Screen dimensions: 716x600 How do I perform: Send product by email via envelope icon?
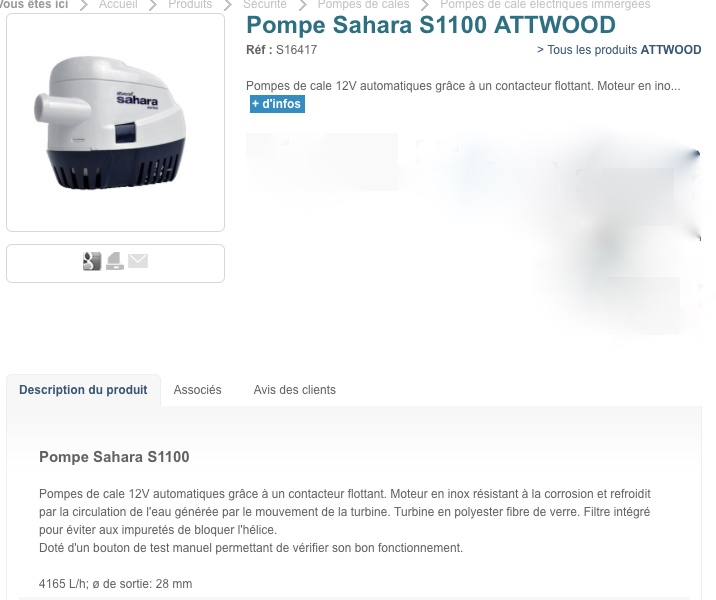[138, 261]
